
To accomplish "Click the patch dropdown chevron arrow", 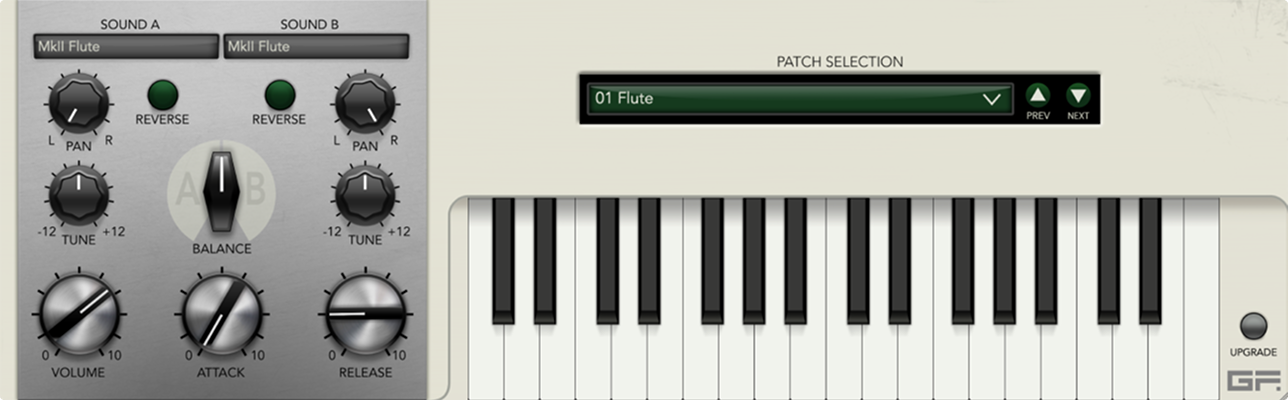I will point(991,99).
